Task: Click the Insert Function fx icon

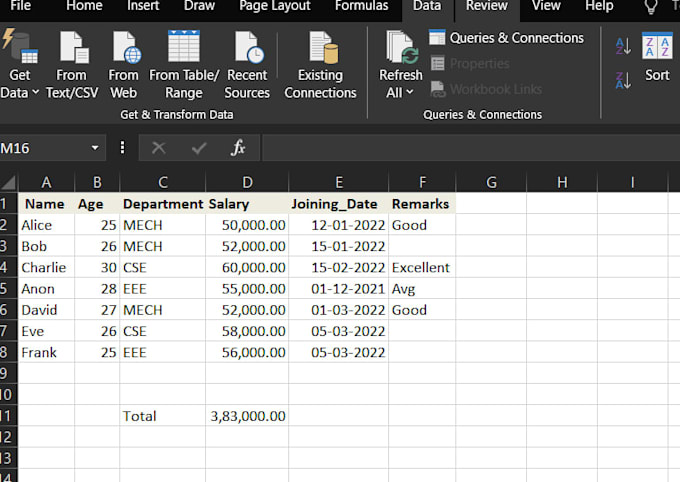Action: click(238, 148)
